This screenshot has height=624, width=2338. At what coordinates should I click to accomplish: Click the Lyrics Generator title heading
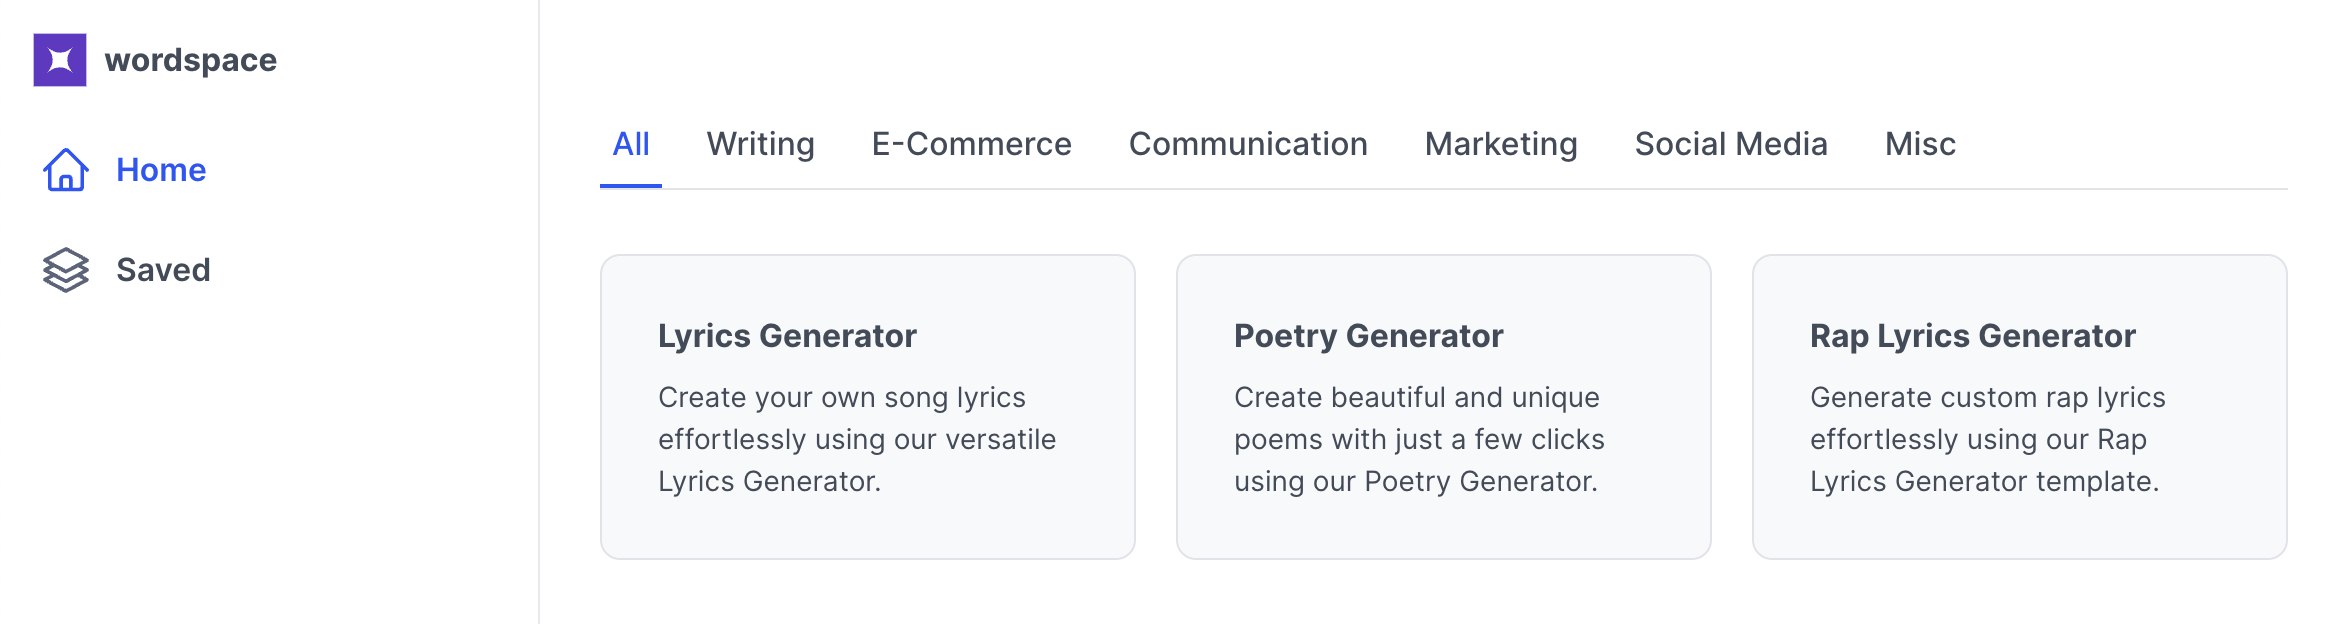(787, 336)
